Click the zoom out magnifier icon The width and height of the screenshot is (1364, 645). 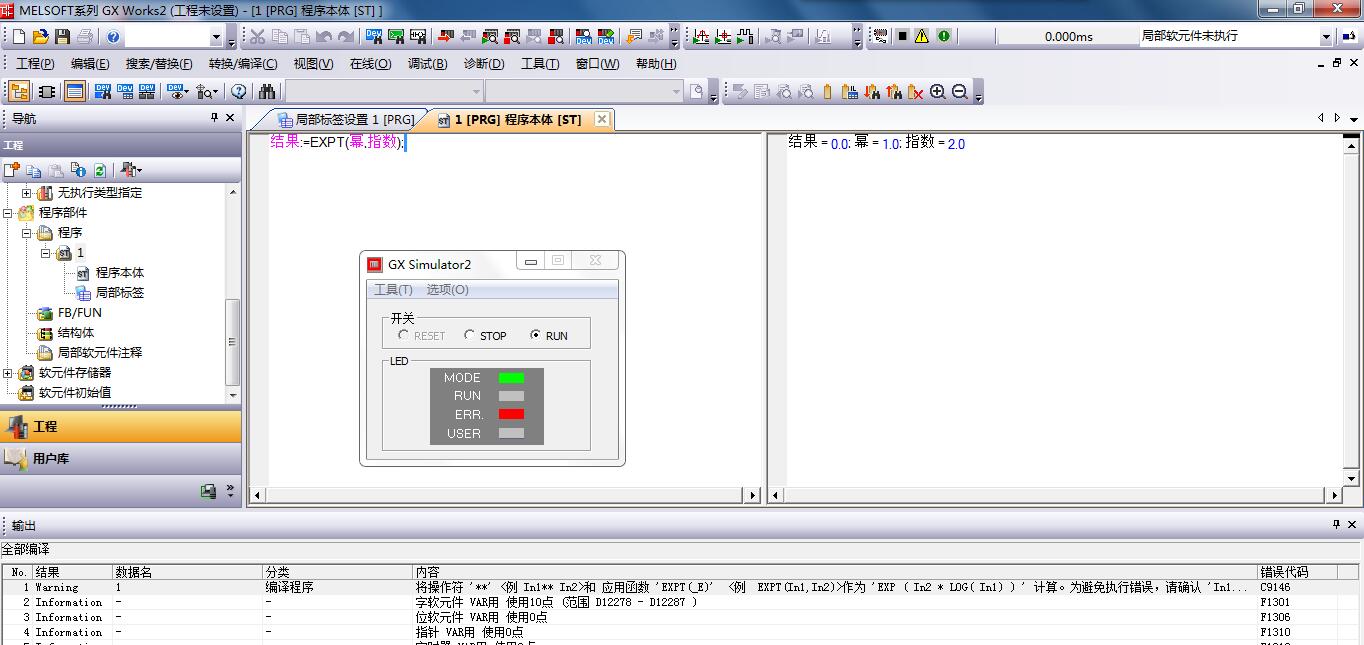[959, 92]
